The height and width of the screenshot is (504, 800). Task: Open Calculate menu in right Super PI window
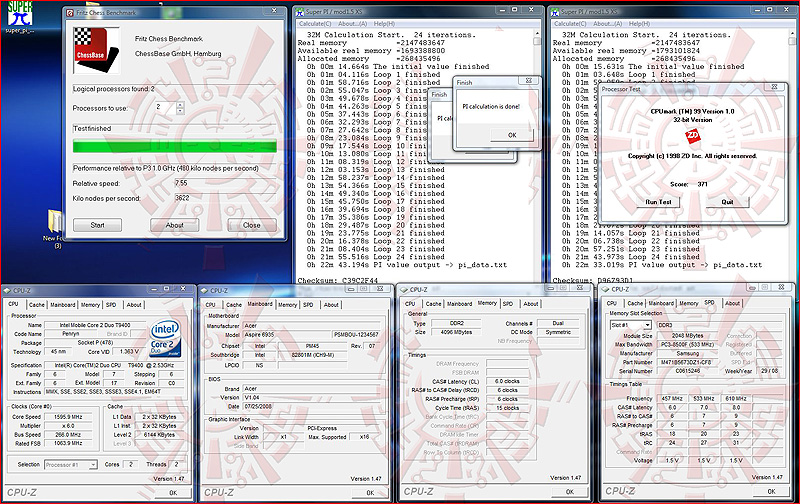click(x=570, y=23)
